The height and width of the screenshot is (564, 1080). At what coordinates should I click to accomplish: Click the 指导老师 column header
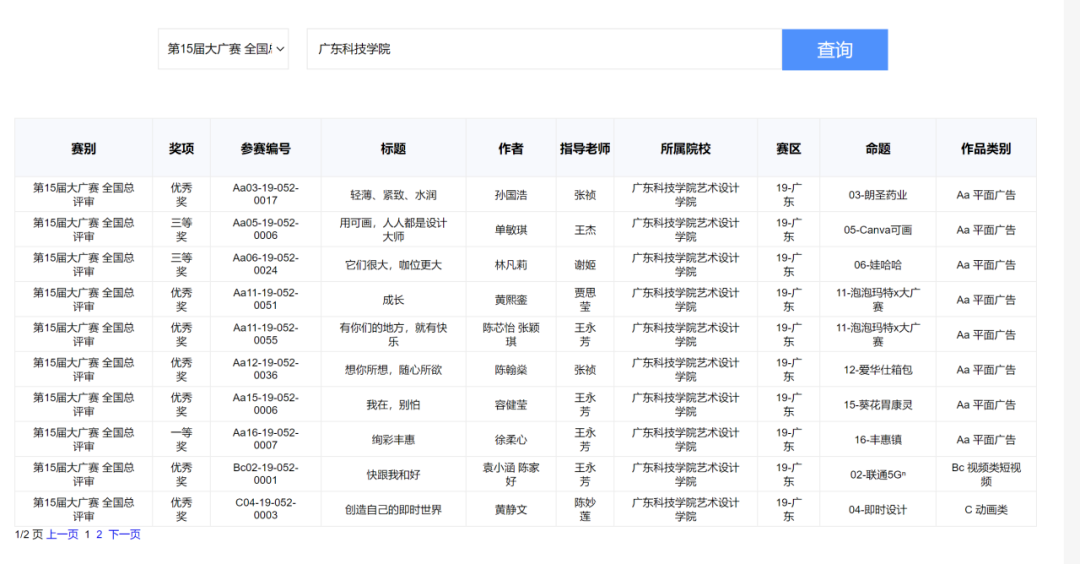coord(585,148)
